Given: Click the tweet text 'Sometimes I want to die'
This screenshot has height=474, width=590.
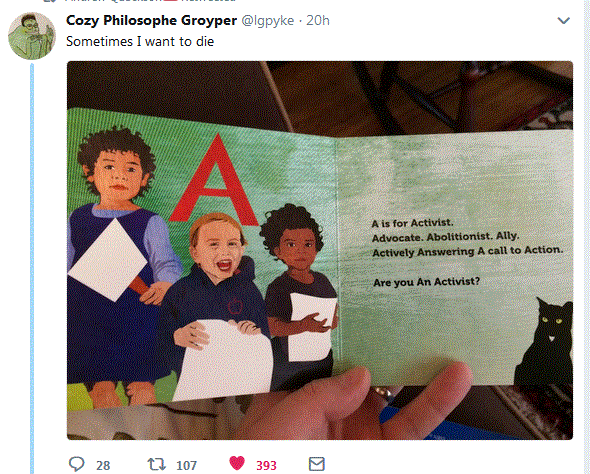Looking at the screenshot, I should click(x=140, y=41).
